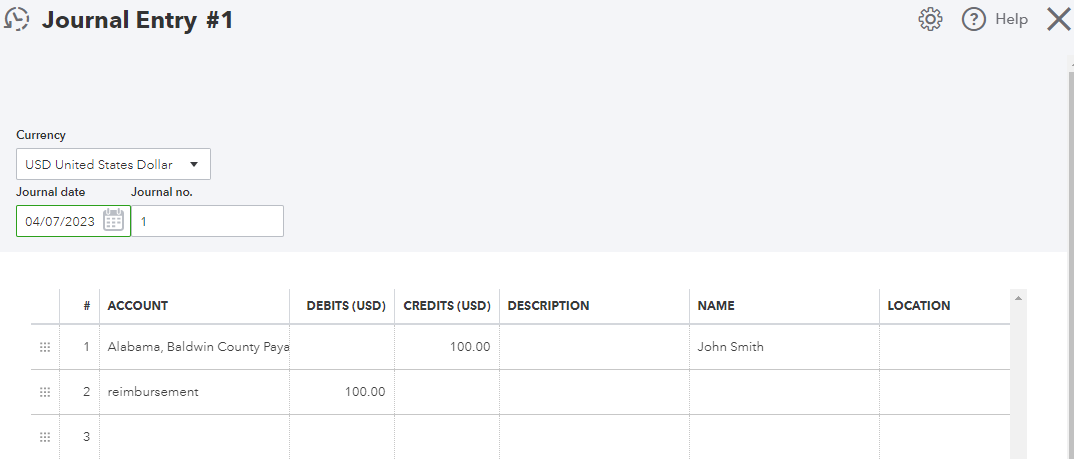Open the settings gear icon
The width and height of the screenshot is (1074, 459).
[930, 19]
